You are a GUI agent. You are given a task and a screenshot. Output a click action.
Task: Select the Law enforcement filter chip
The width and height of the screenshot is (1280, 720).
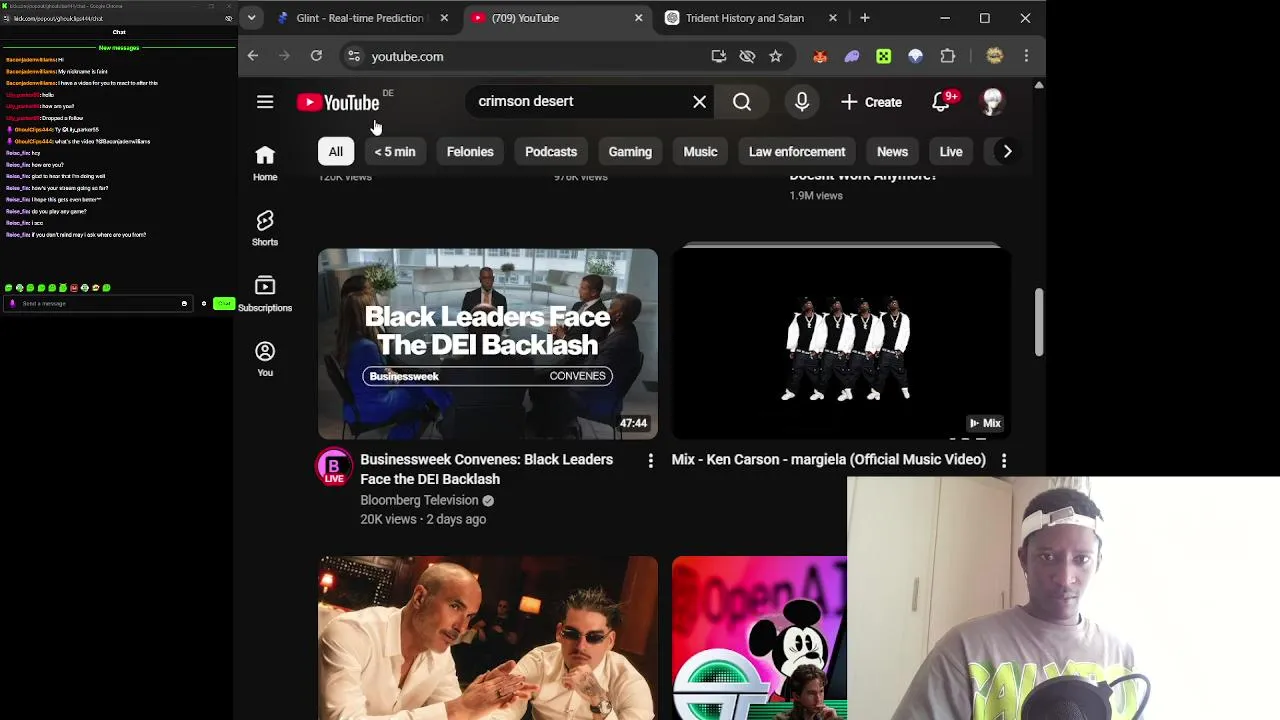point(797,152)
